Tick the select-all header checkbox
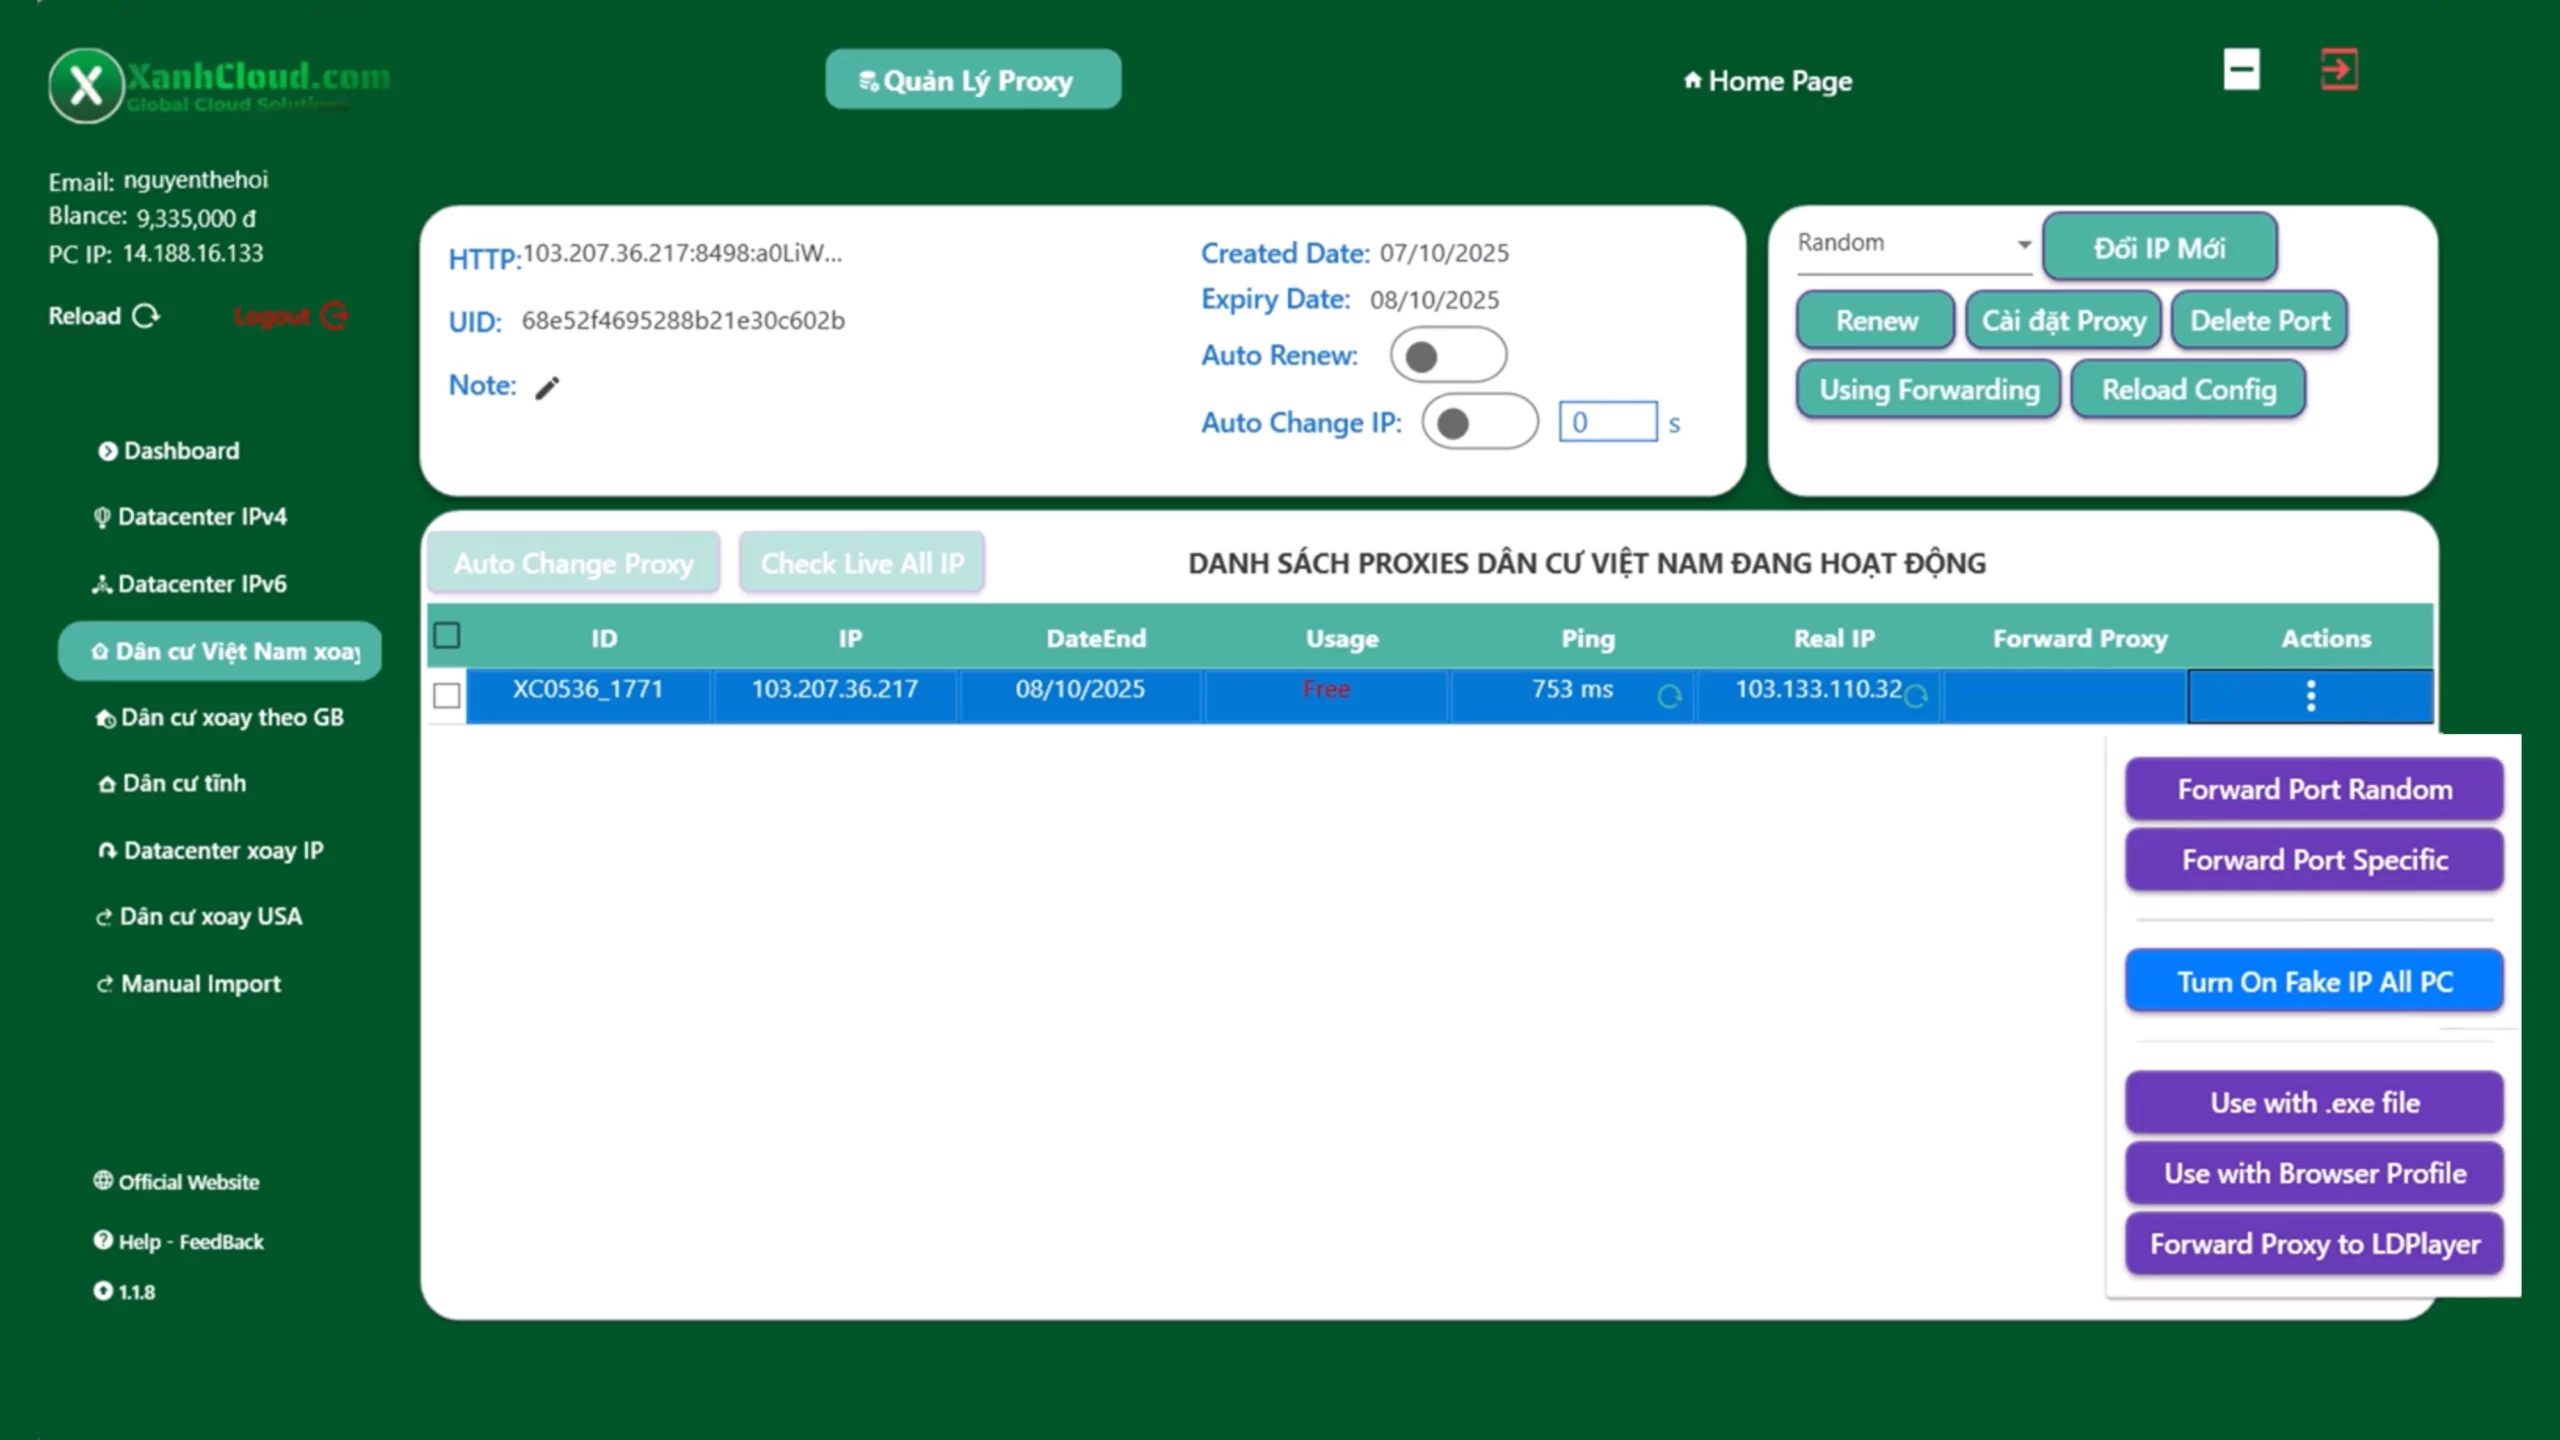The width and height of the screenshot is (2560, 1440). pyautogui.click(x=447, y=636)
